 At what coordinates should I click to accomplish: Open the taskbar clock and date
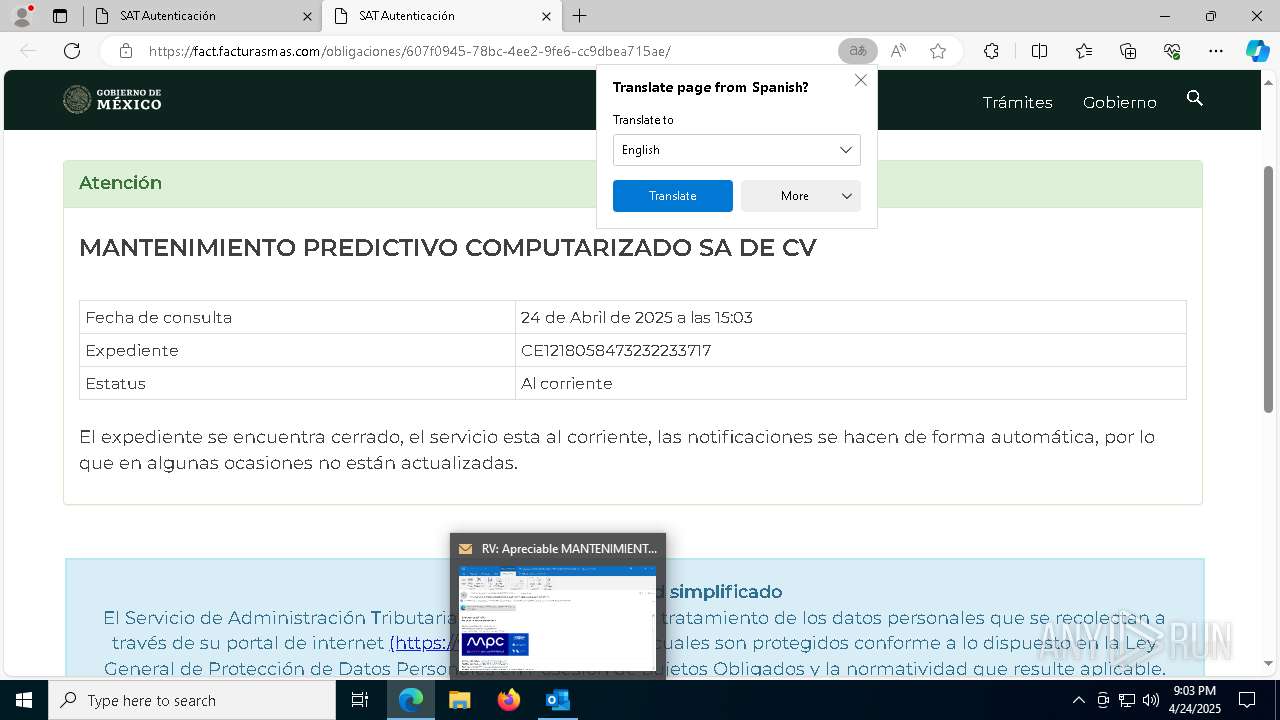[x=1194, y=700]
